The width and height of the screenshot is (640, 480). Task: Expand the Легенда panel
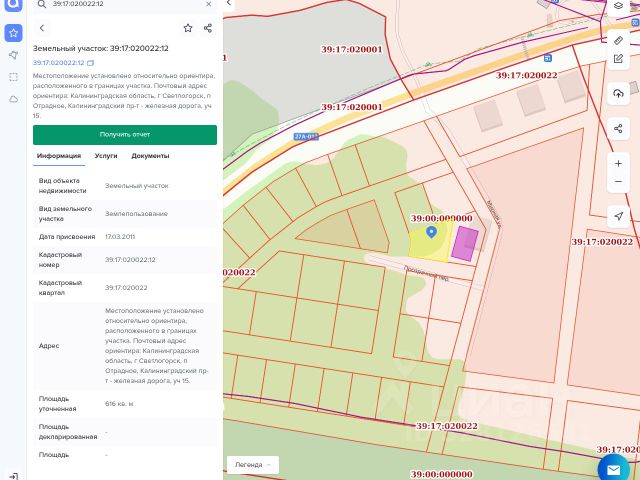253,464
